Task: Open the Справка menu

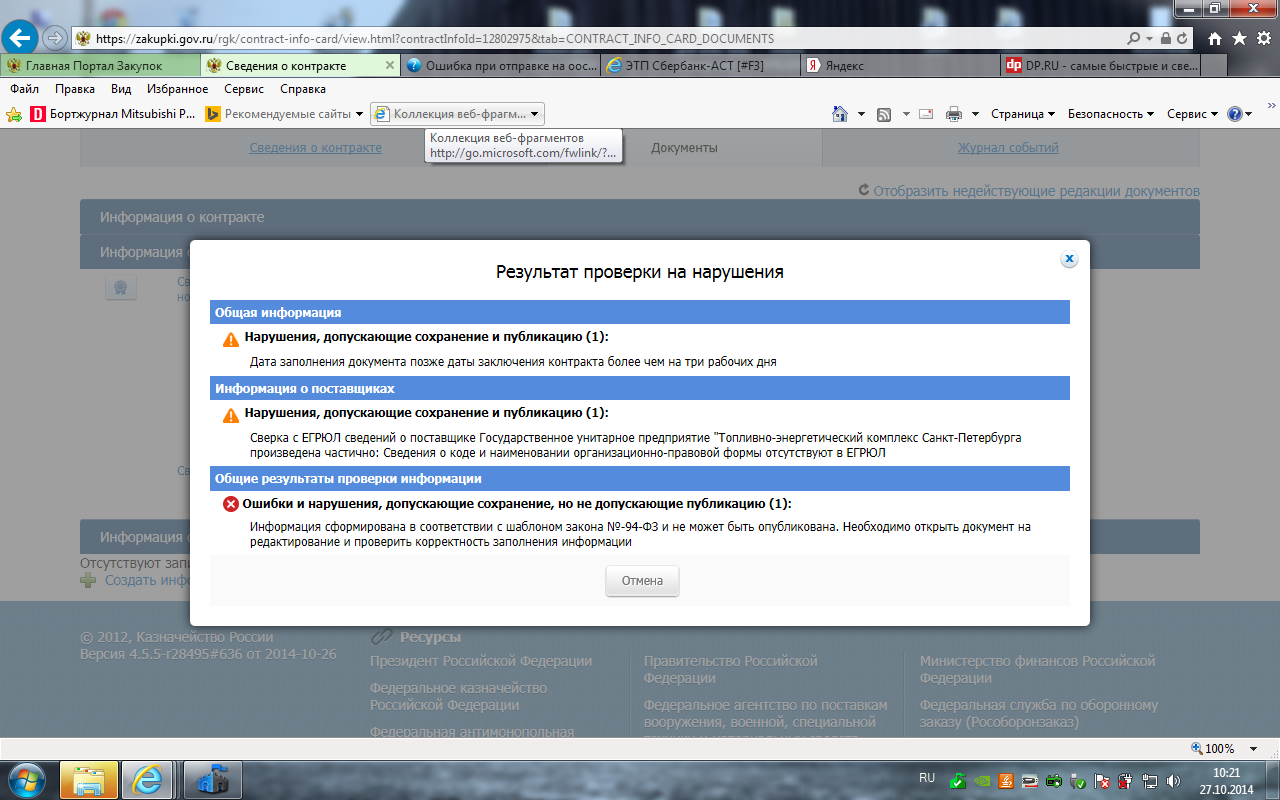Action: [x=303, y=89]
